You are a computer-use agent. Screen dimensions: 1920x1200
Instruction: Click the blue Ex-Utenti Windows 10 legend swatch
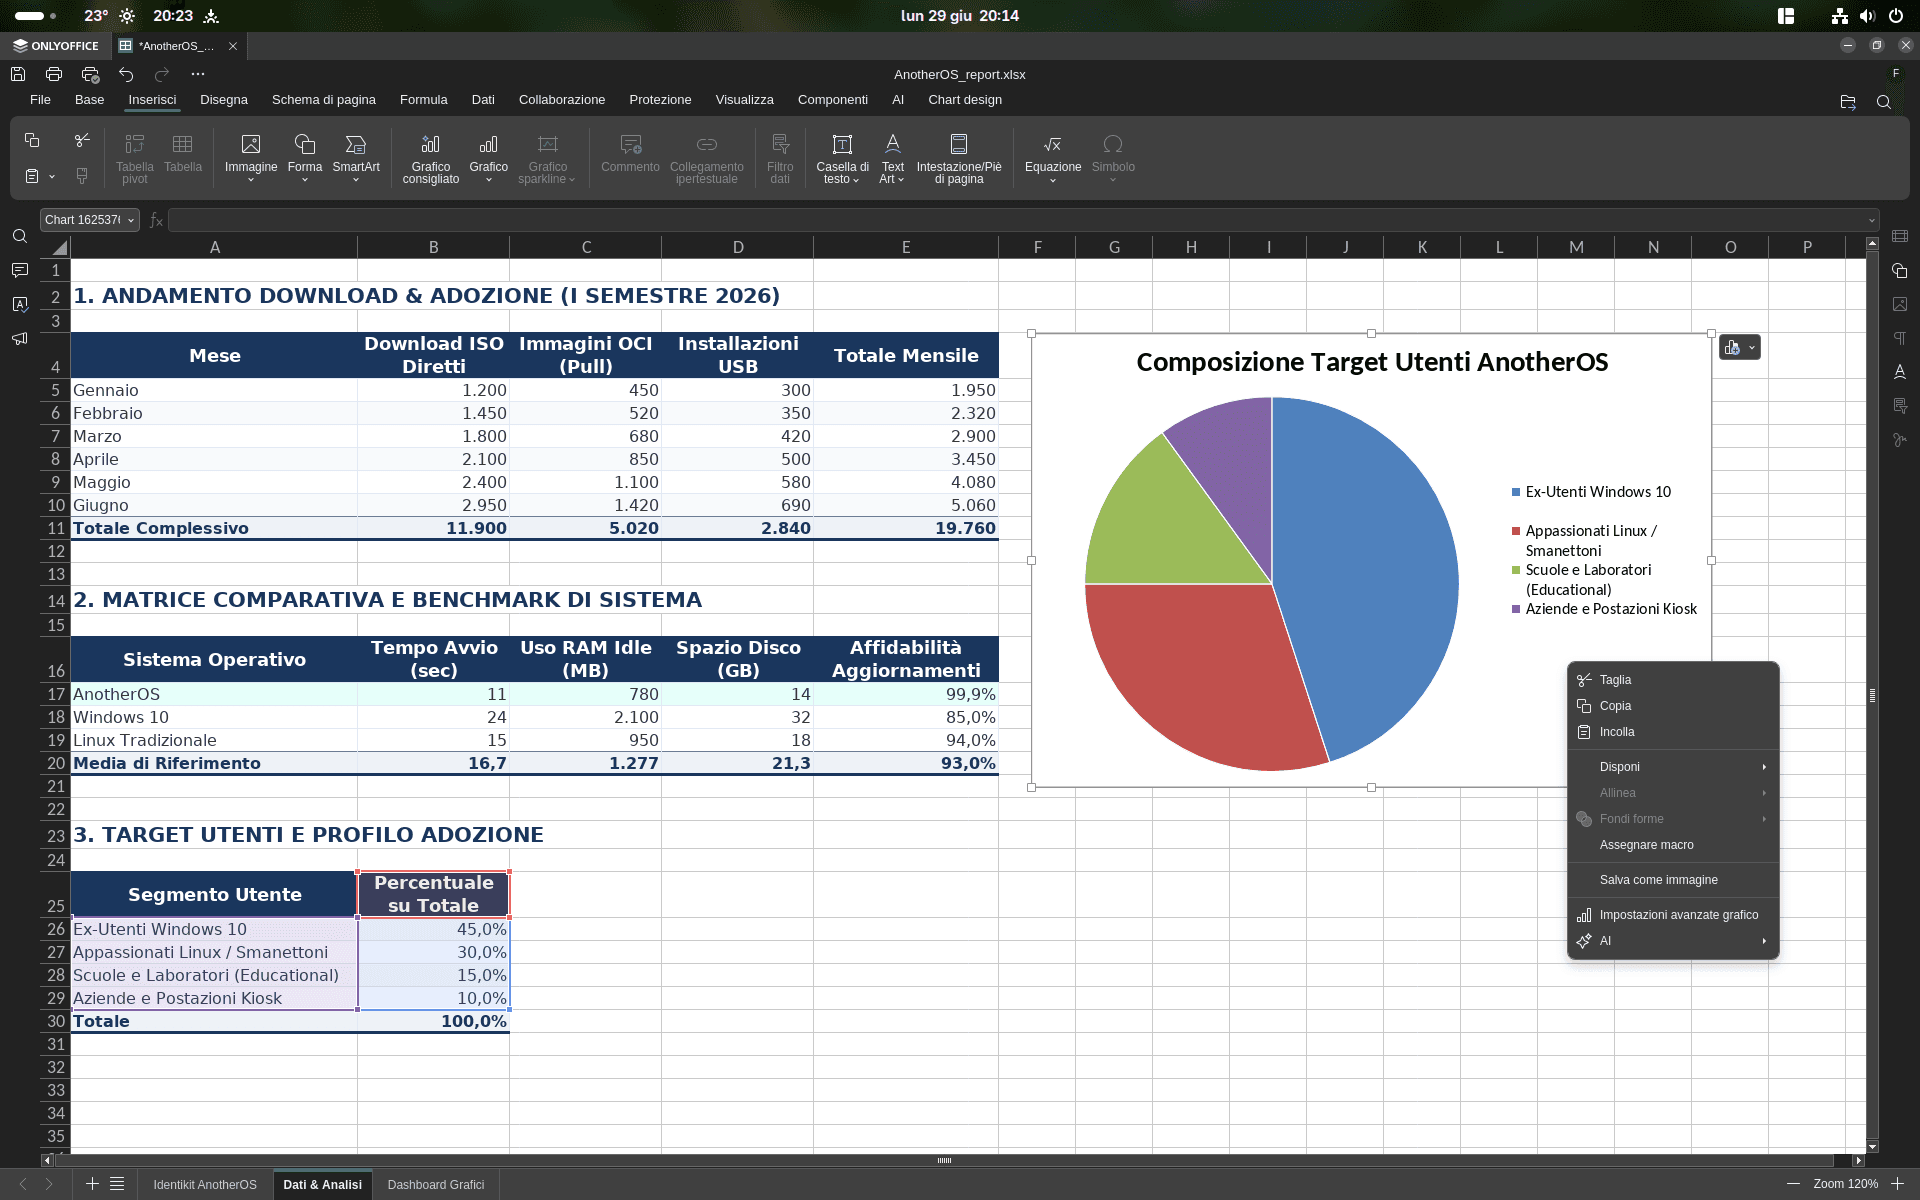click(x=1516, y=492)
